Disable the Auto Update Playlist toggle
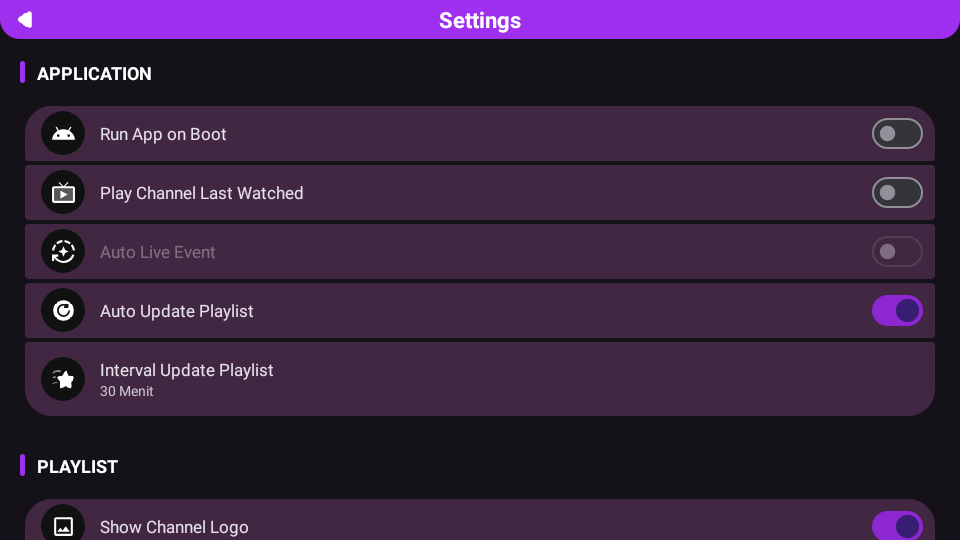The image size is (960, 540). (x=897, y=310)
